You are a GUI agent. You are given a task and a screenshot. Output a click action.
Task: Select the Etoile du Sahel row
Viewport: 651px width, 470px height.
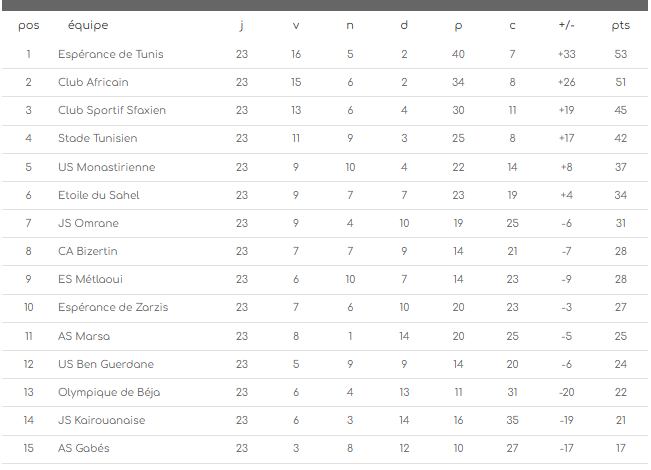(x=99, y=195)
